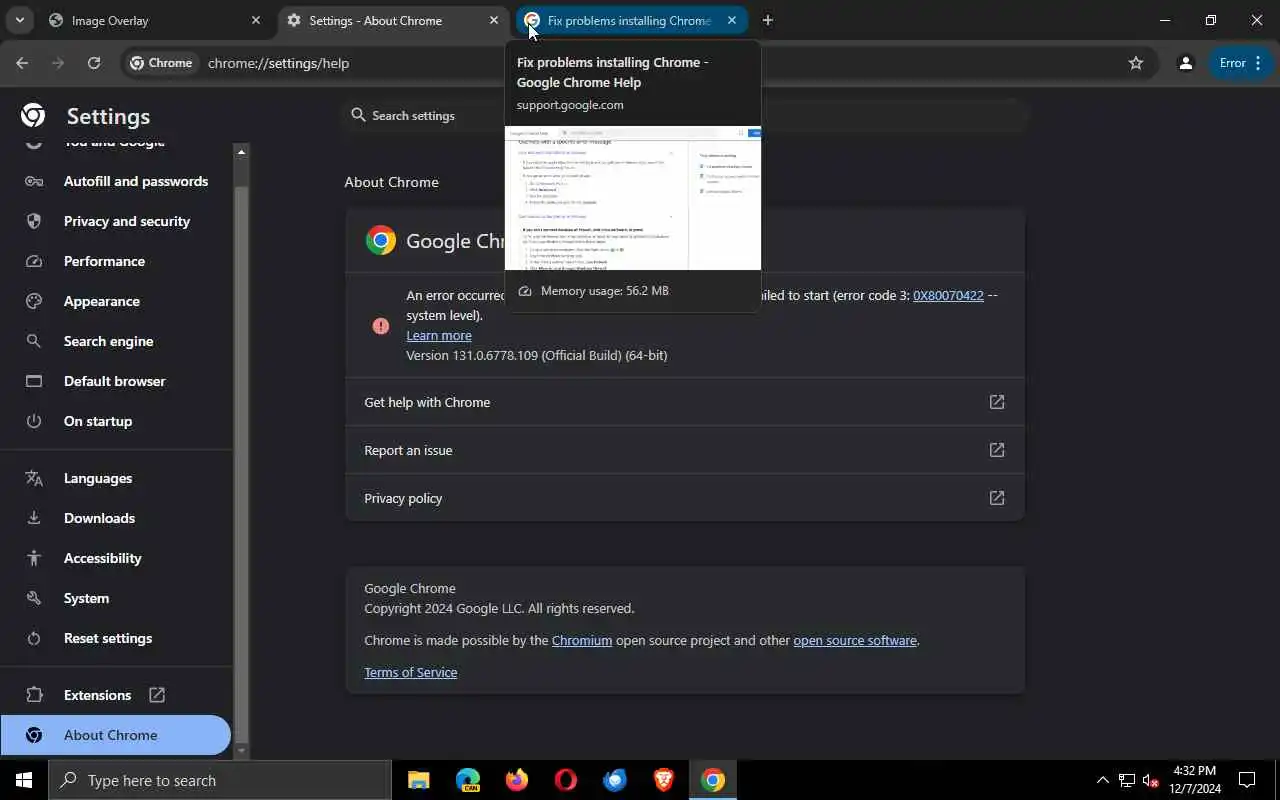Image resolution: width=1280 pixels, height=800 pixels.
Task: Click the translate icon for Languages
Action: point(34,478)
